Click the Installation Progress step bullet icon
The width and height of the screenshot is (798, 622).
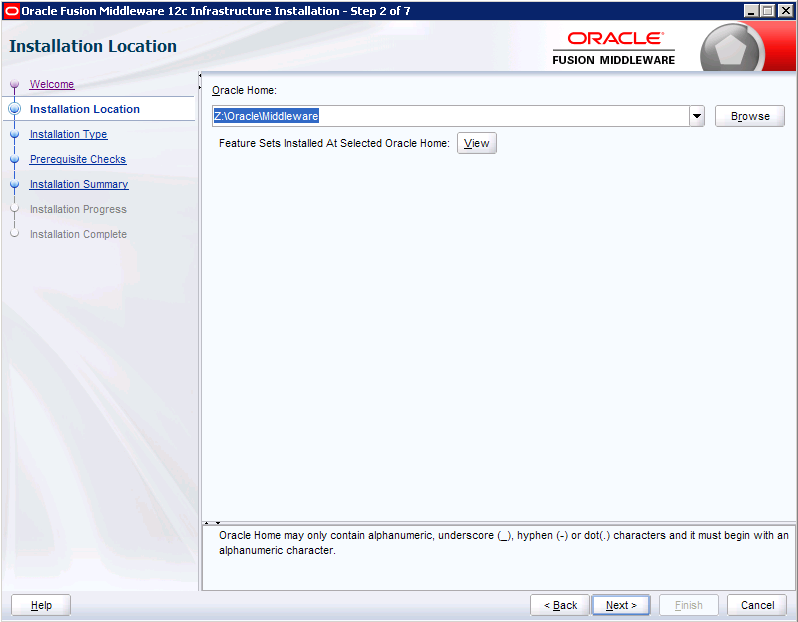click(x=15, y=208)
